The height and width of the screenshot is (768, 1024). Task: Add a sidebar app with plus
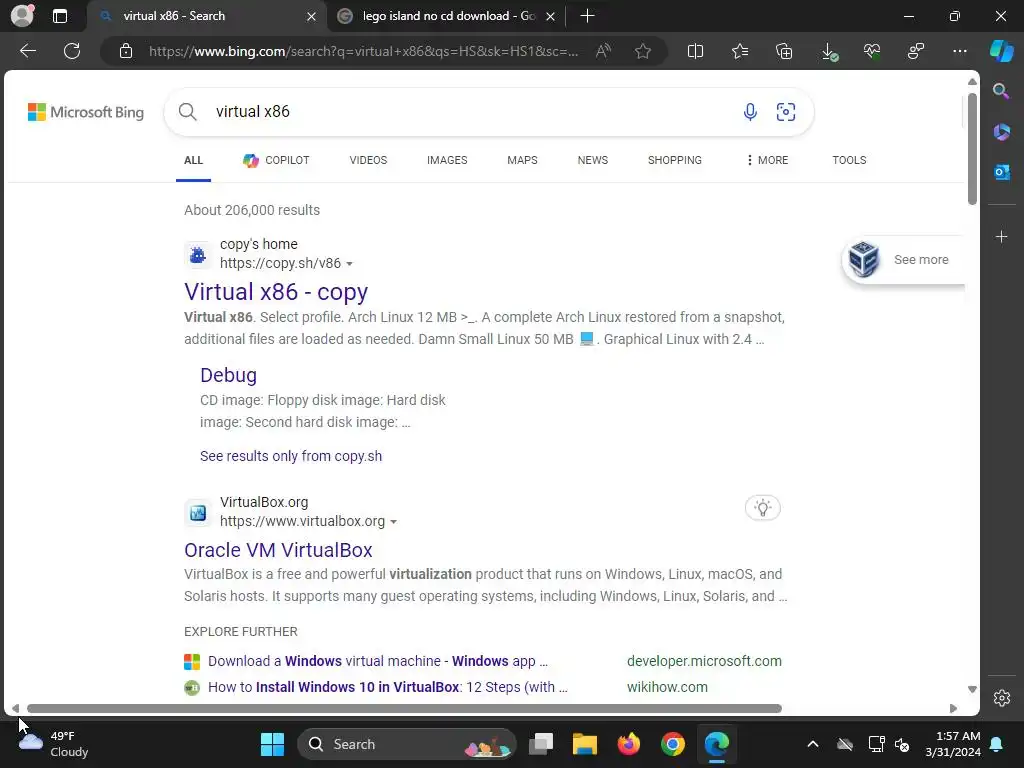(x=1001, y=236)
